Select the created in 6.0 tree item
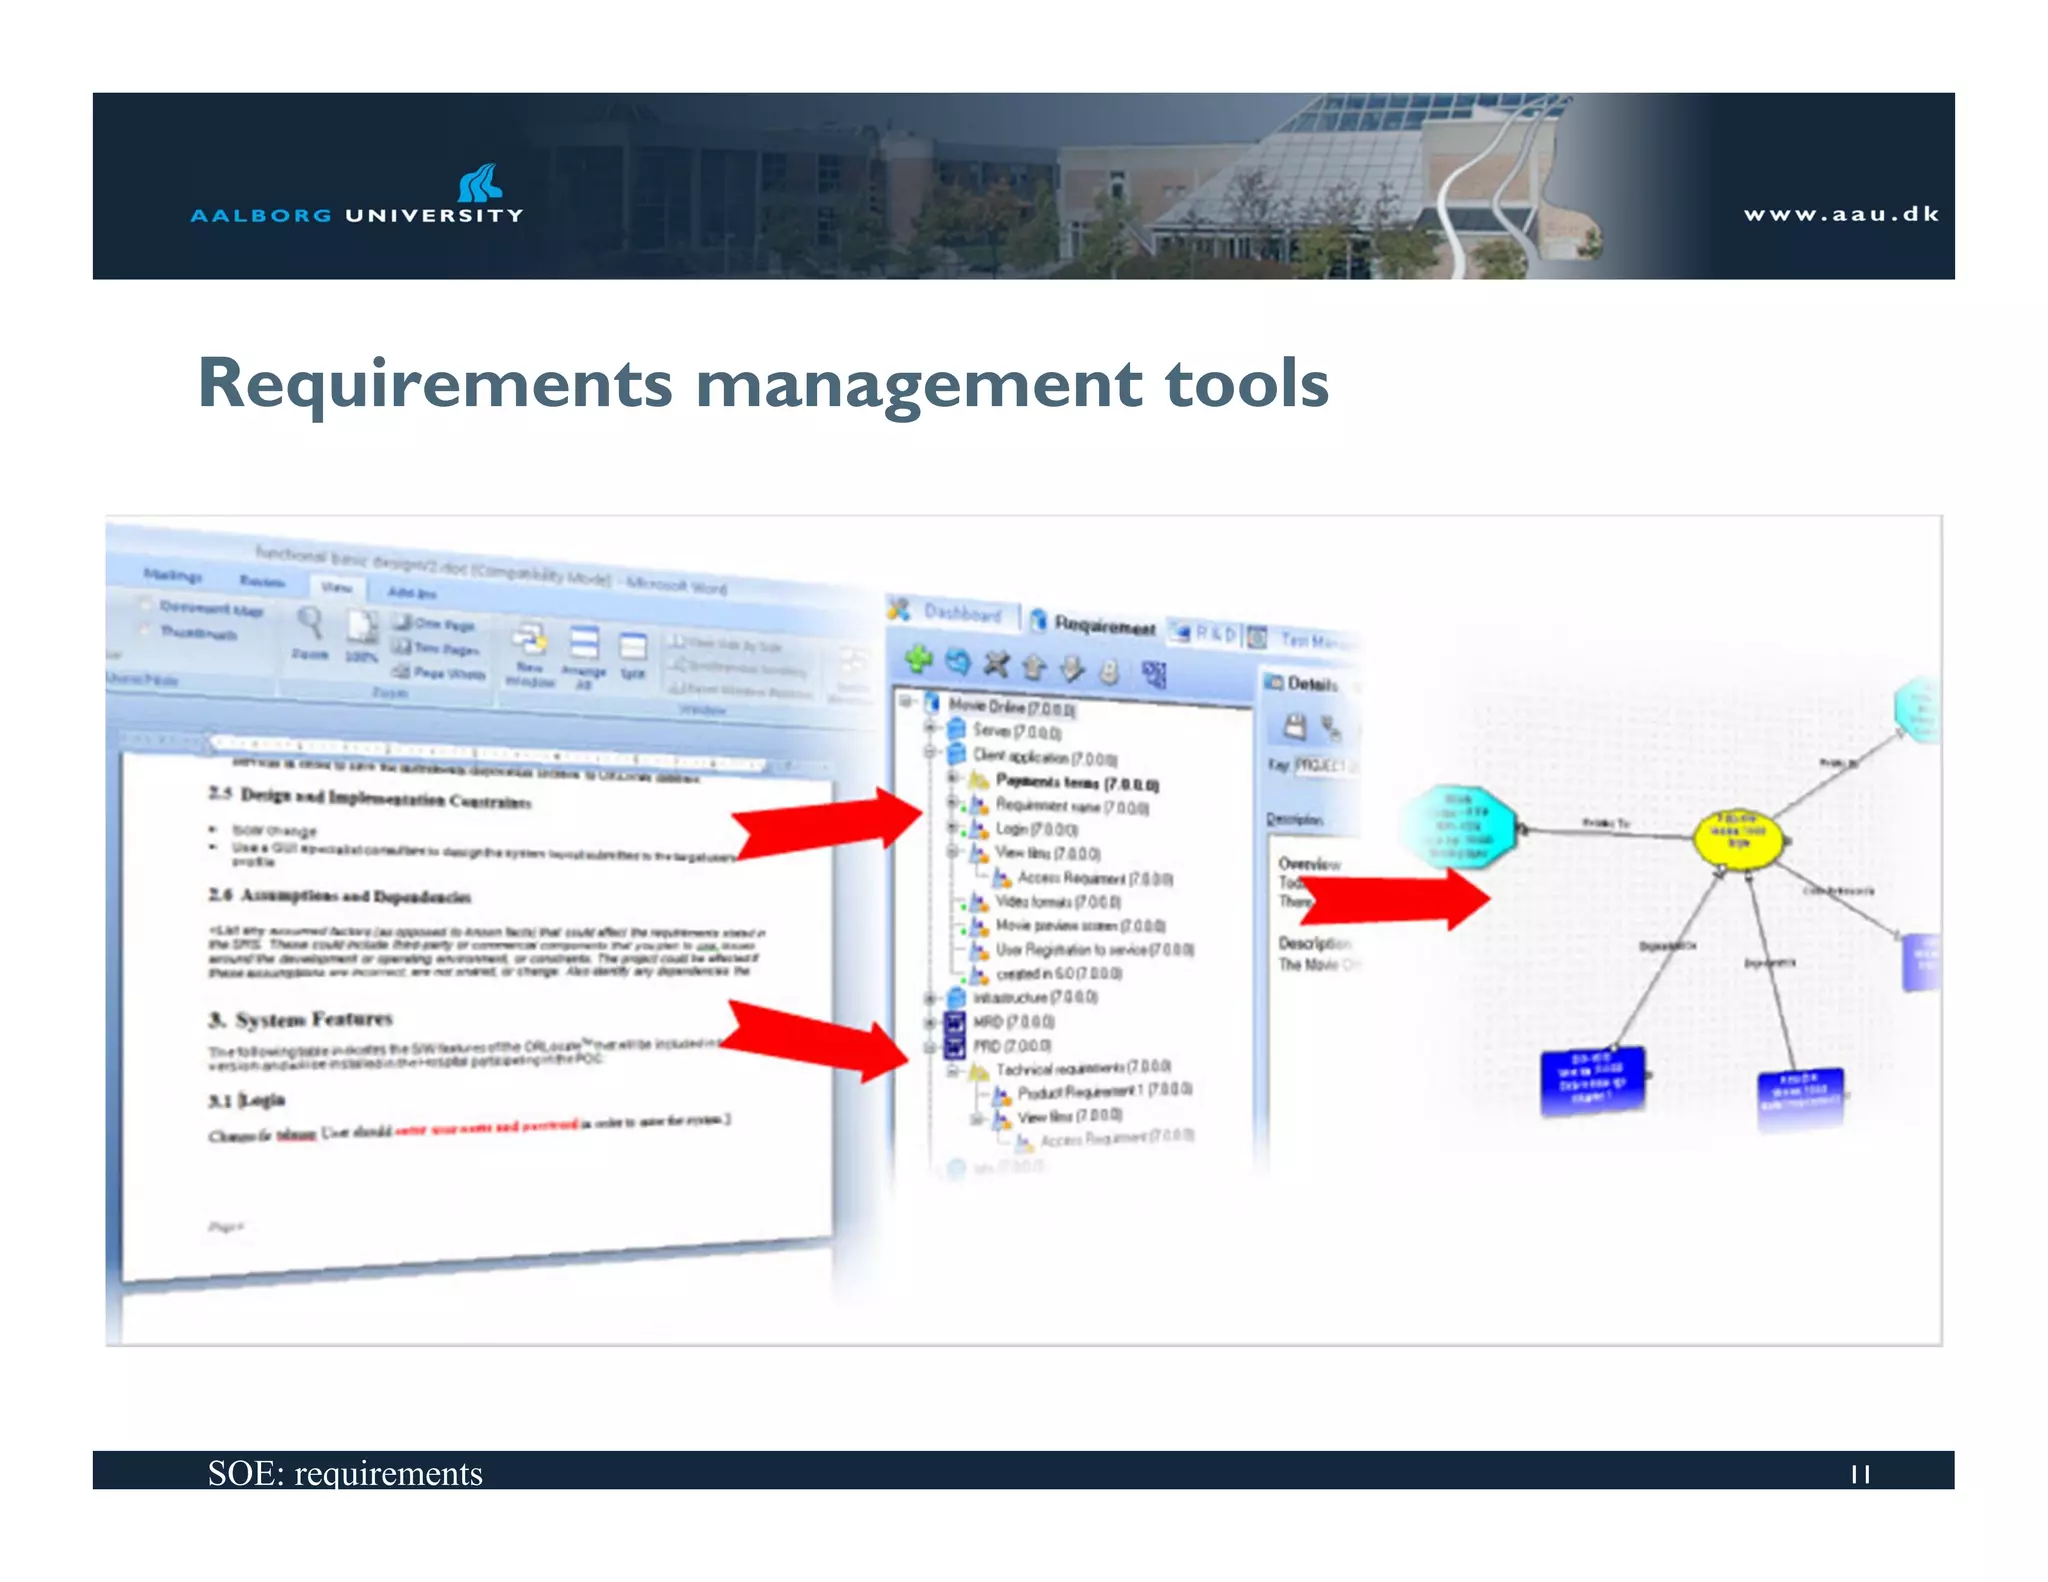The width and height of the screenshot is (2048, 1582). click(1059, 974)
